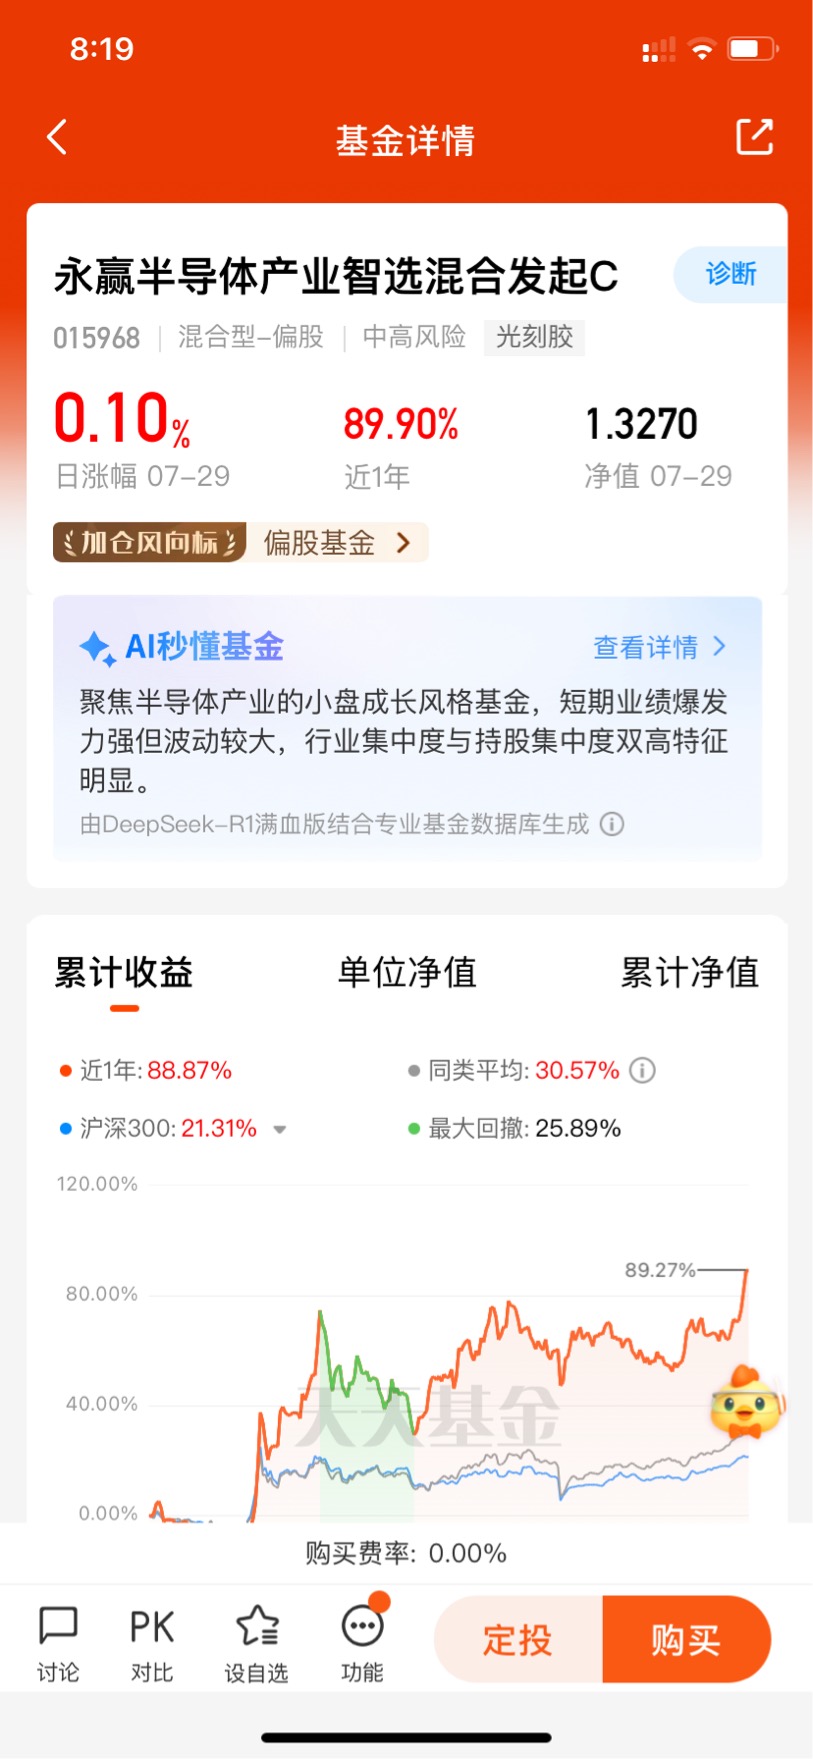This screenshot has width=813, height=1759.
Task: Tap the 光刻胶 tag label
Action: (x=535, y=337)
